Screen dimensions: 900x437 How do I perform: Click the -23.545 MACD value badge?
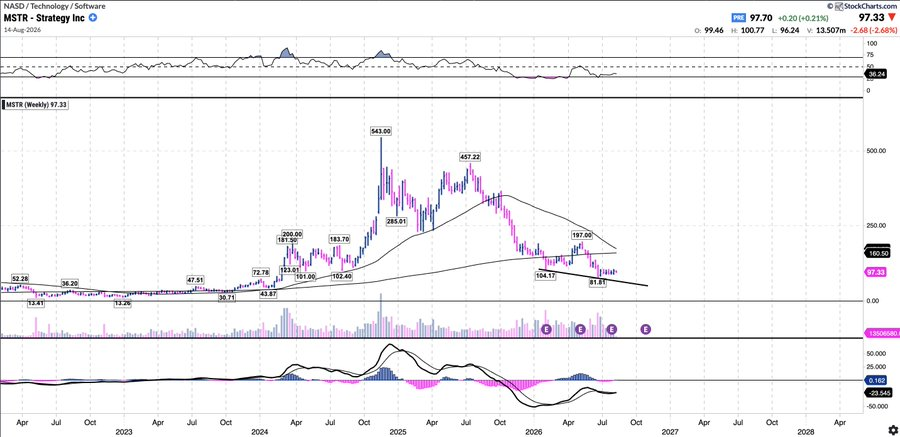click(878, 393)
